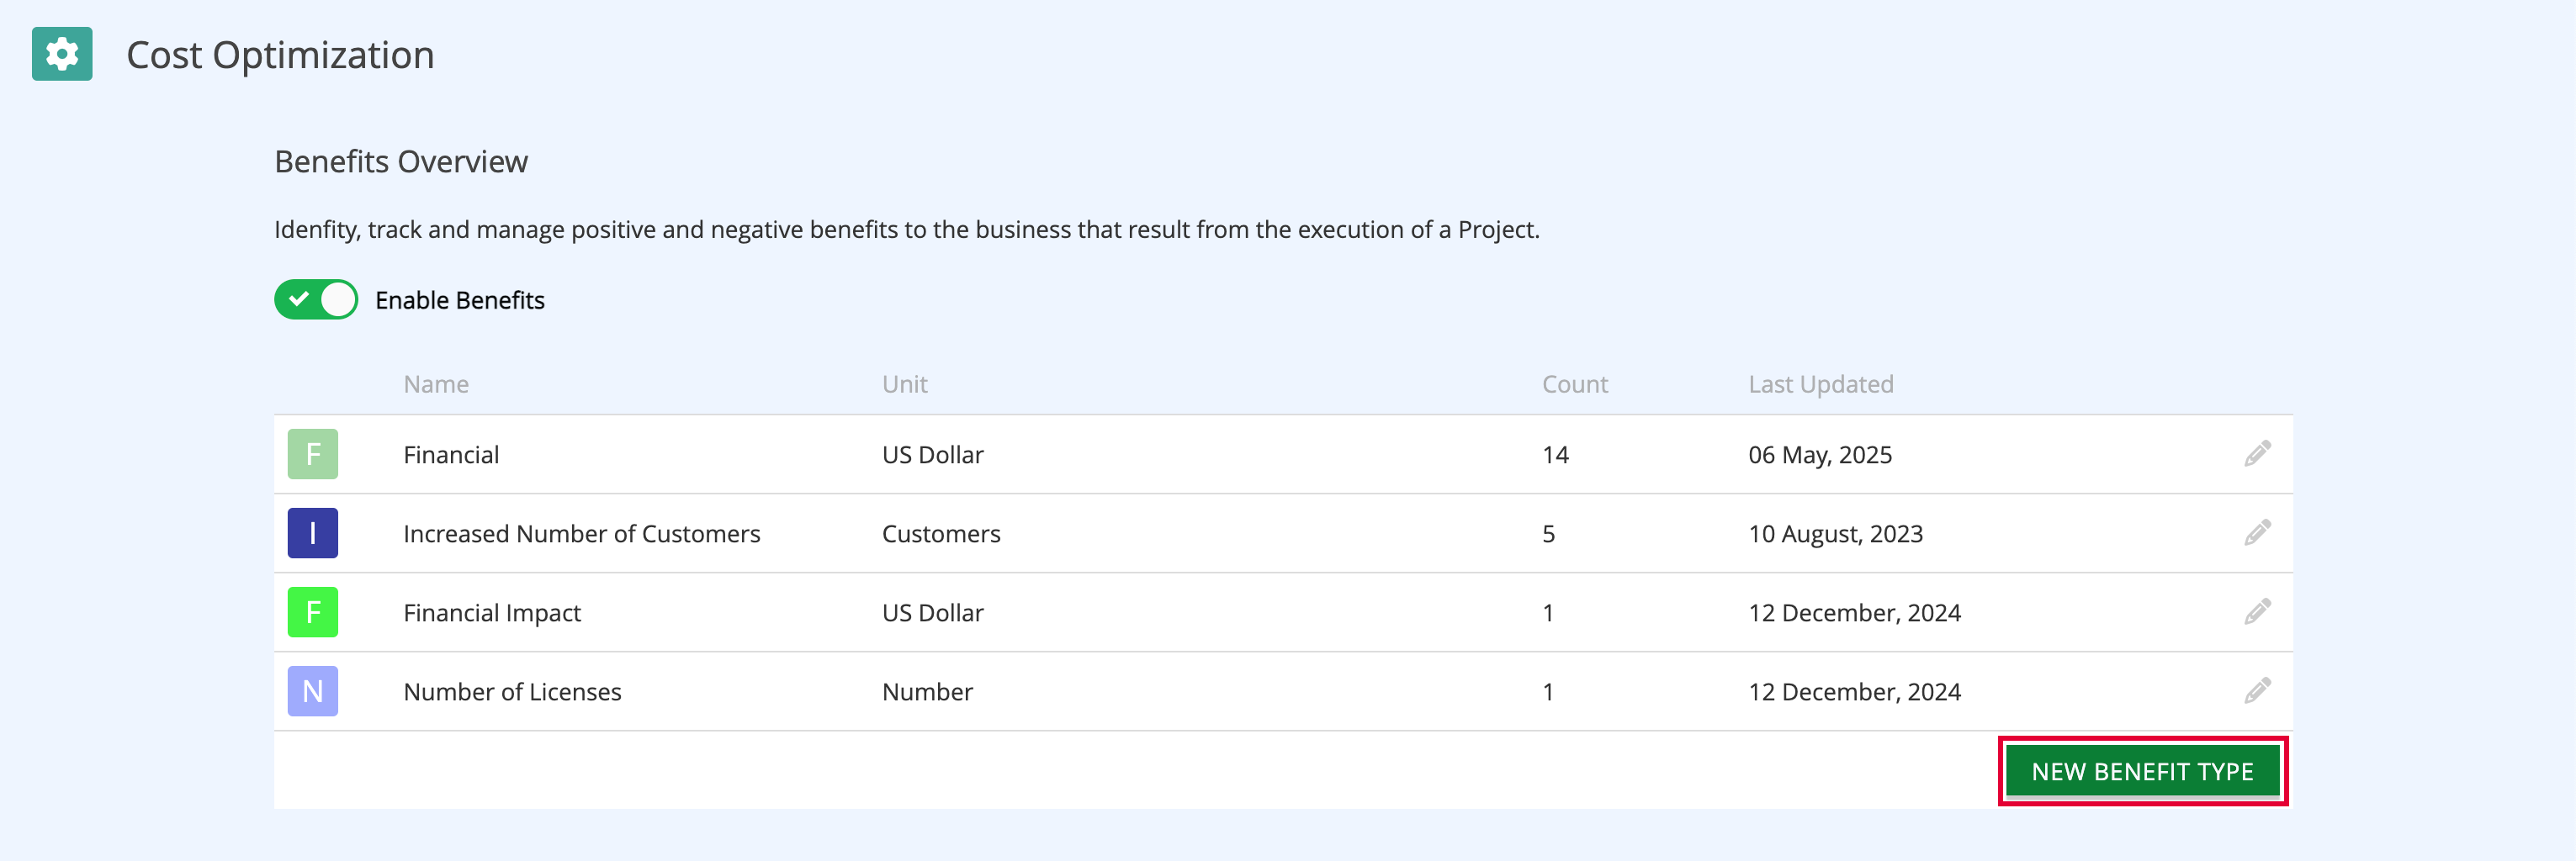This screenshot has width=2576, height=861.
Task: Open Increased Number of Customers entry
Action: click(582, 534)
